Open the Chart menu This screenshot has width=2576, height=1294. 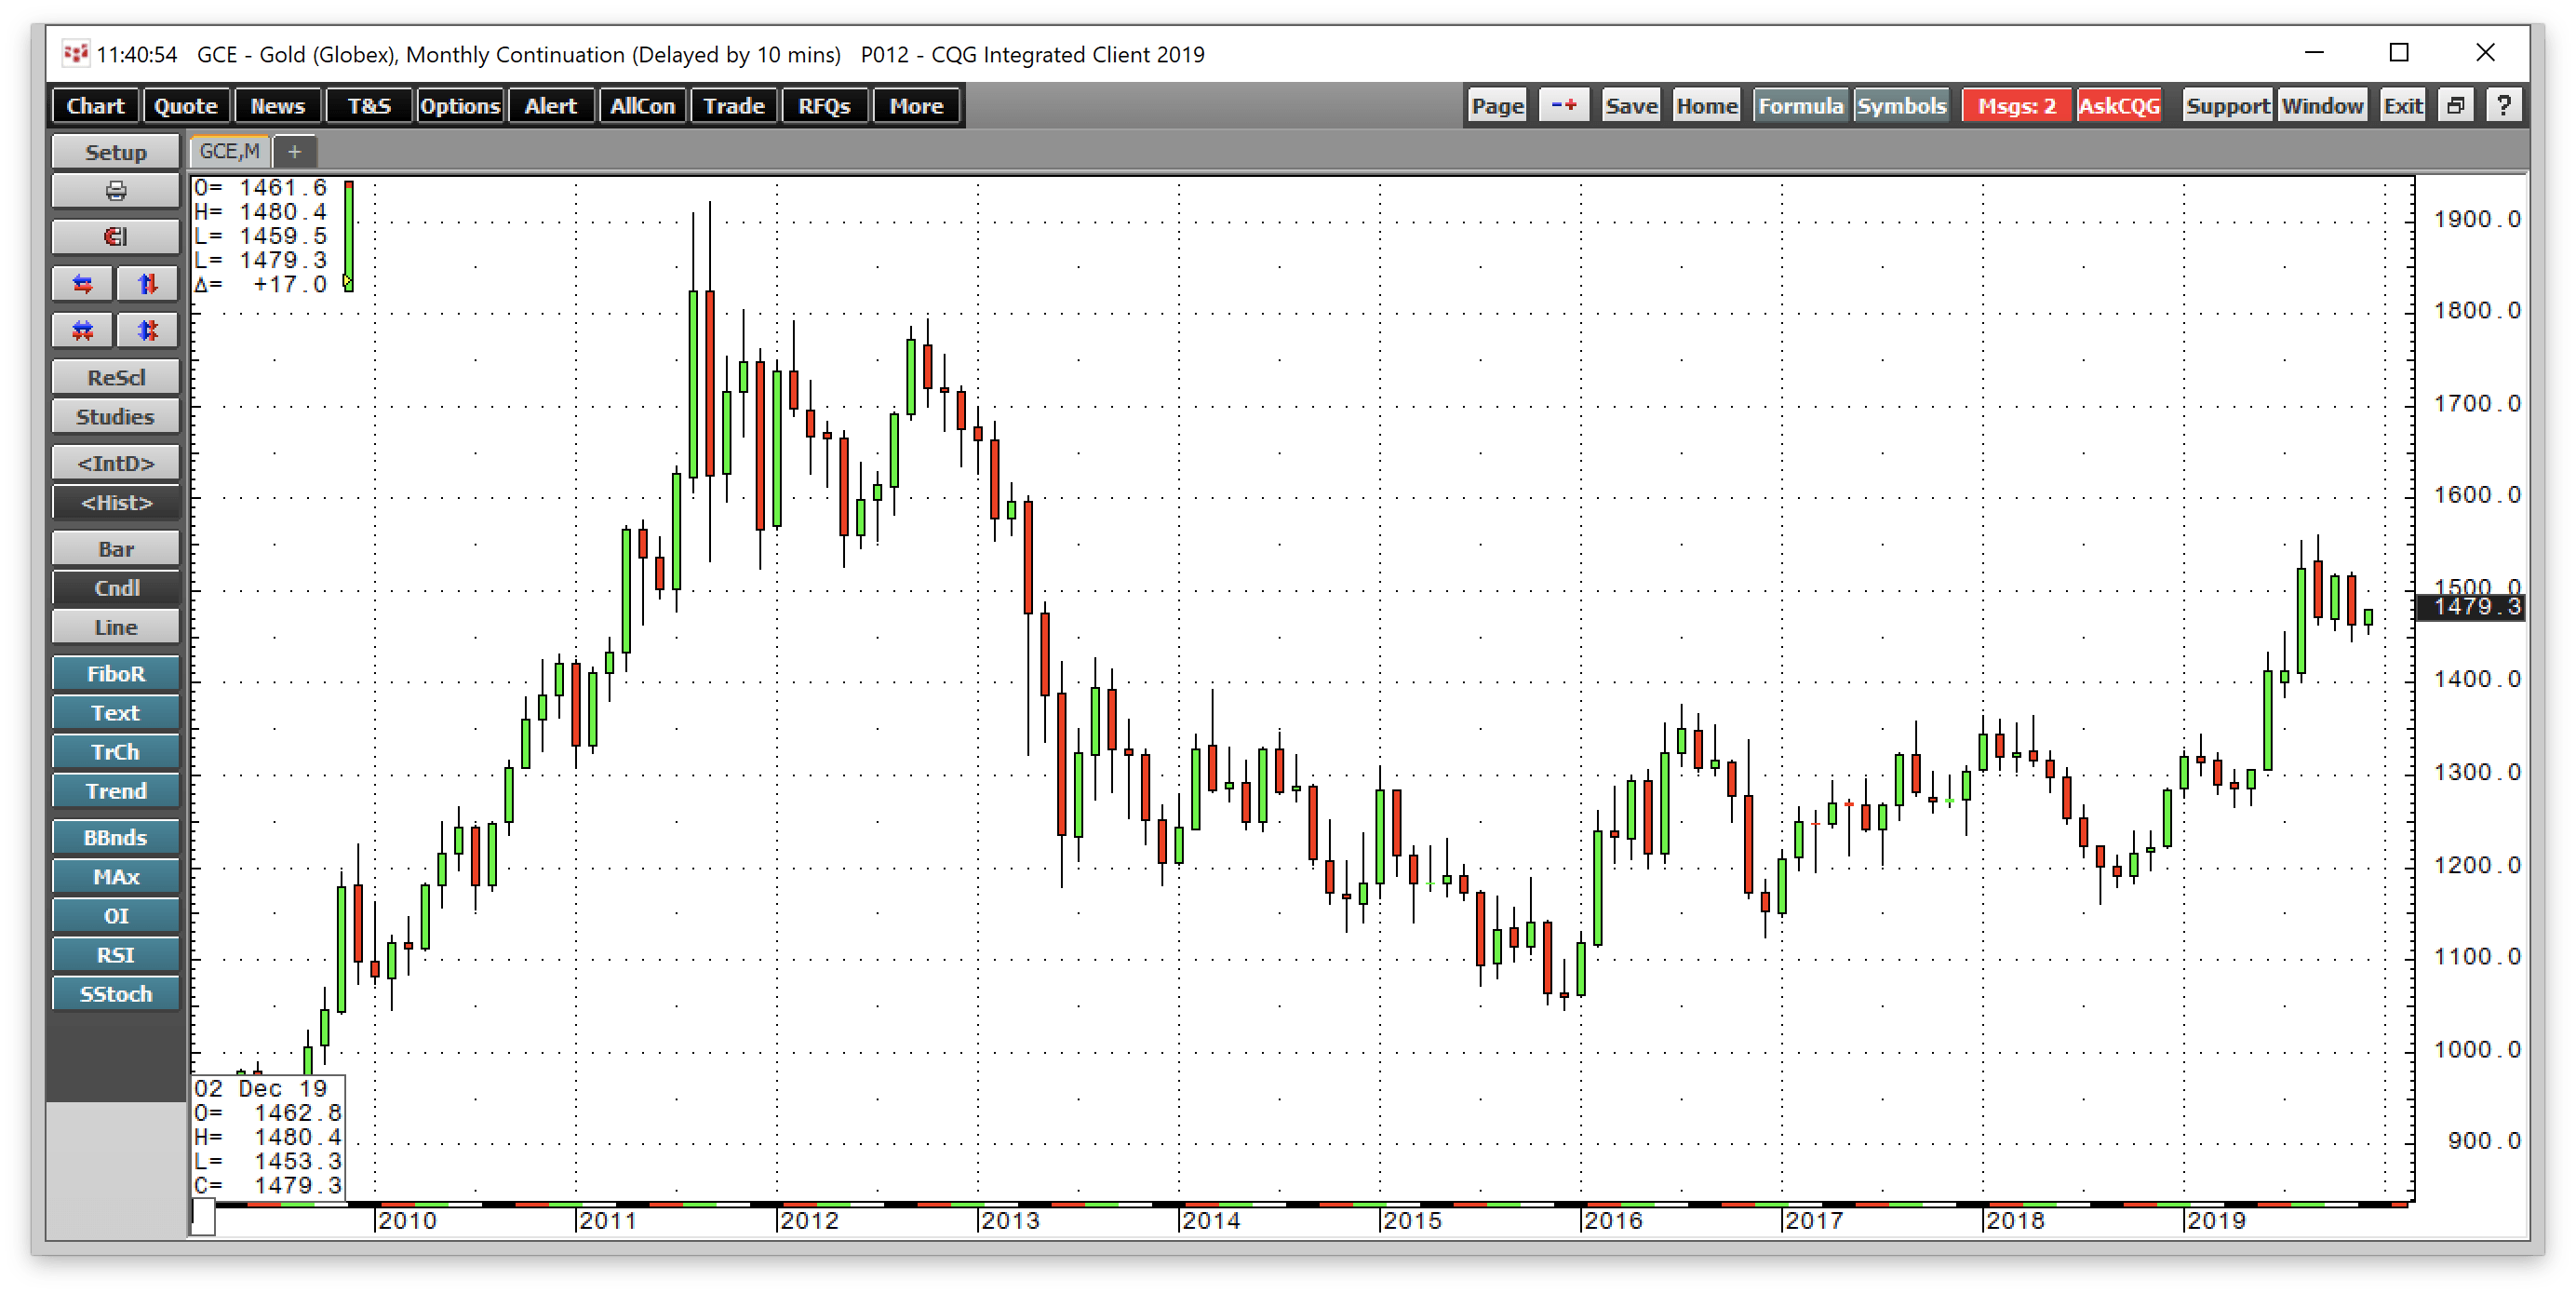click(96, 106)
